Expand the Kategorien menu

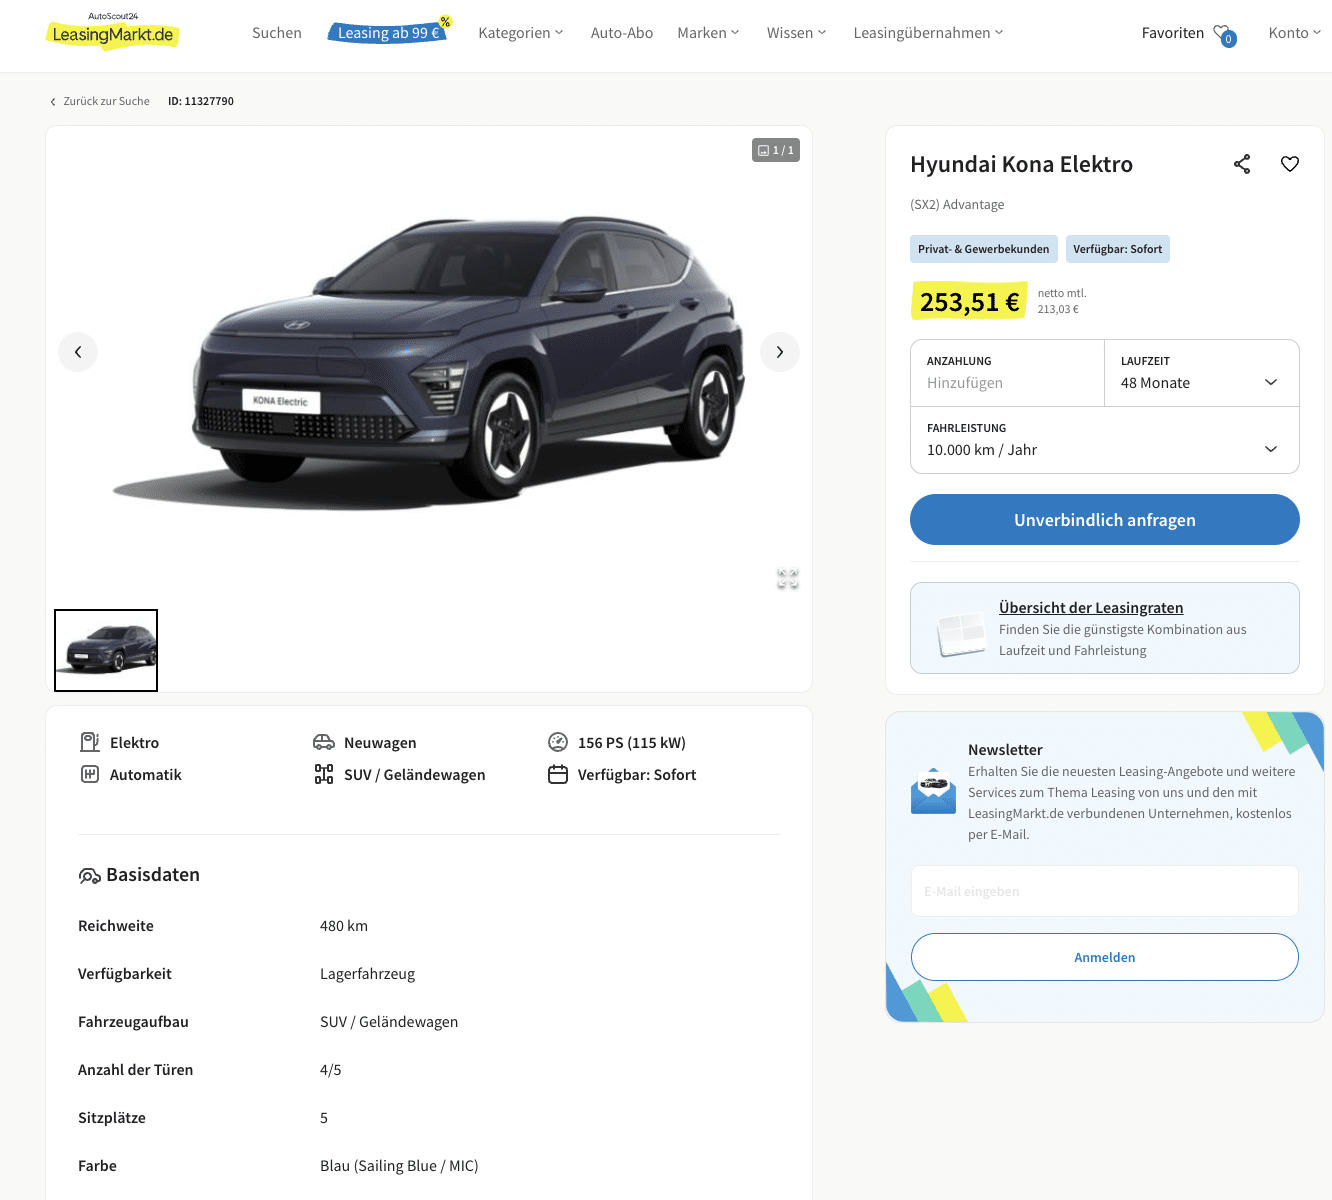point(521,33)
